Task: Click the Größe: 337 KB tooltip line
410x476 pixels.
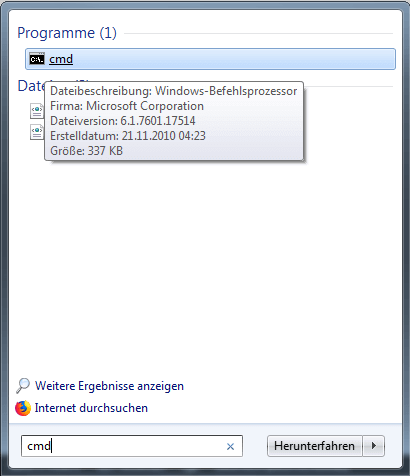Action: pyautogui.click(x=86, y=151)
